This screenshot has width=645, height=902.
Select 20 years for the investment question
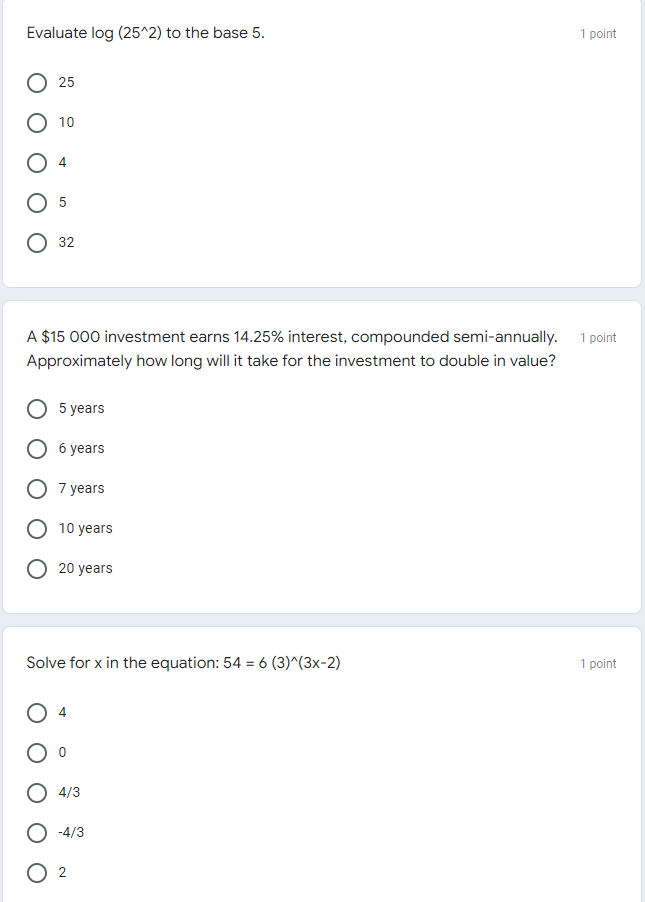37,568
